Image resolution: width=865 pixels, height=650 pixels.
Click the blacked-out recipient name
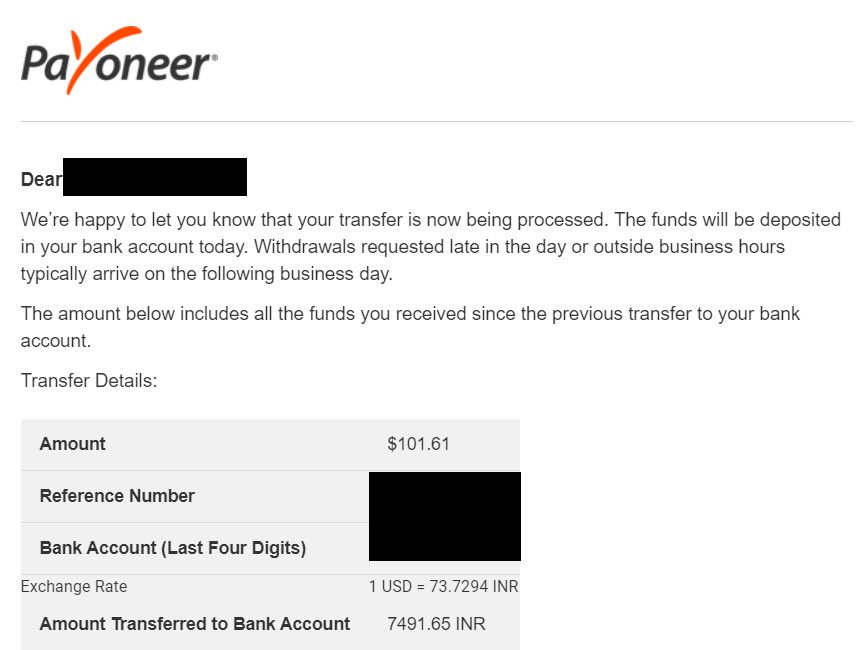[154, 177]
